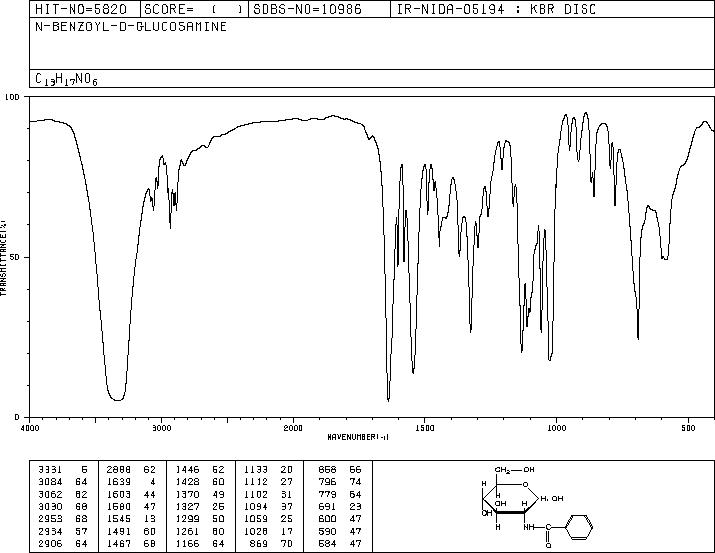
Task: Select the N-BENZOYL-D-GLUCOSAMINE compound name
Action: pos(131,26)
